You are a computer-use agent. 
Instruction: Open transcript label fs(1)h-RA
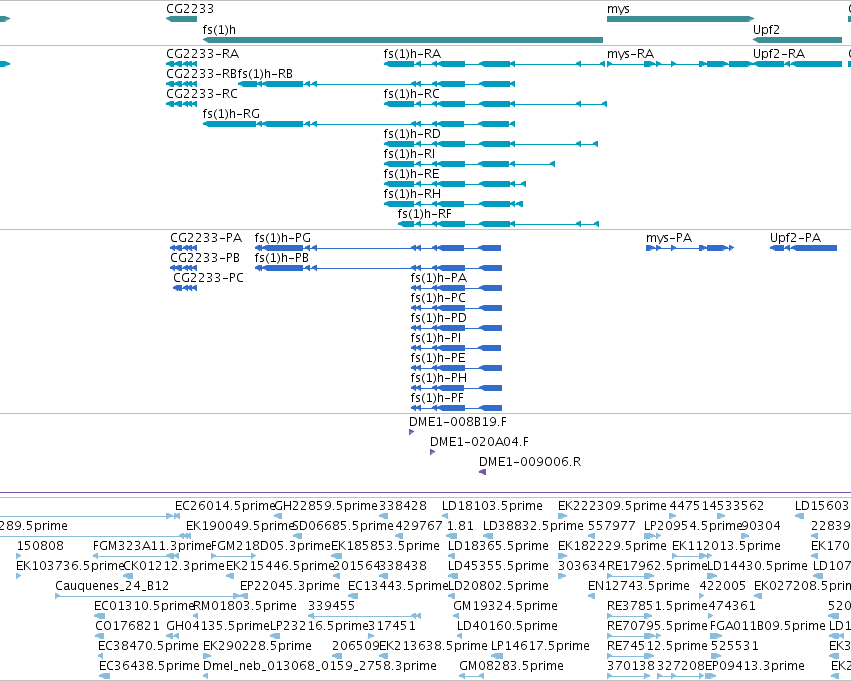pos(412,54)
